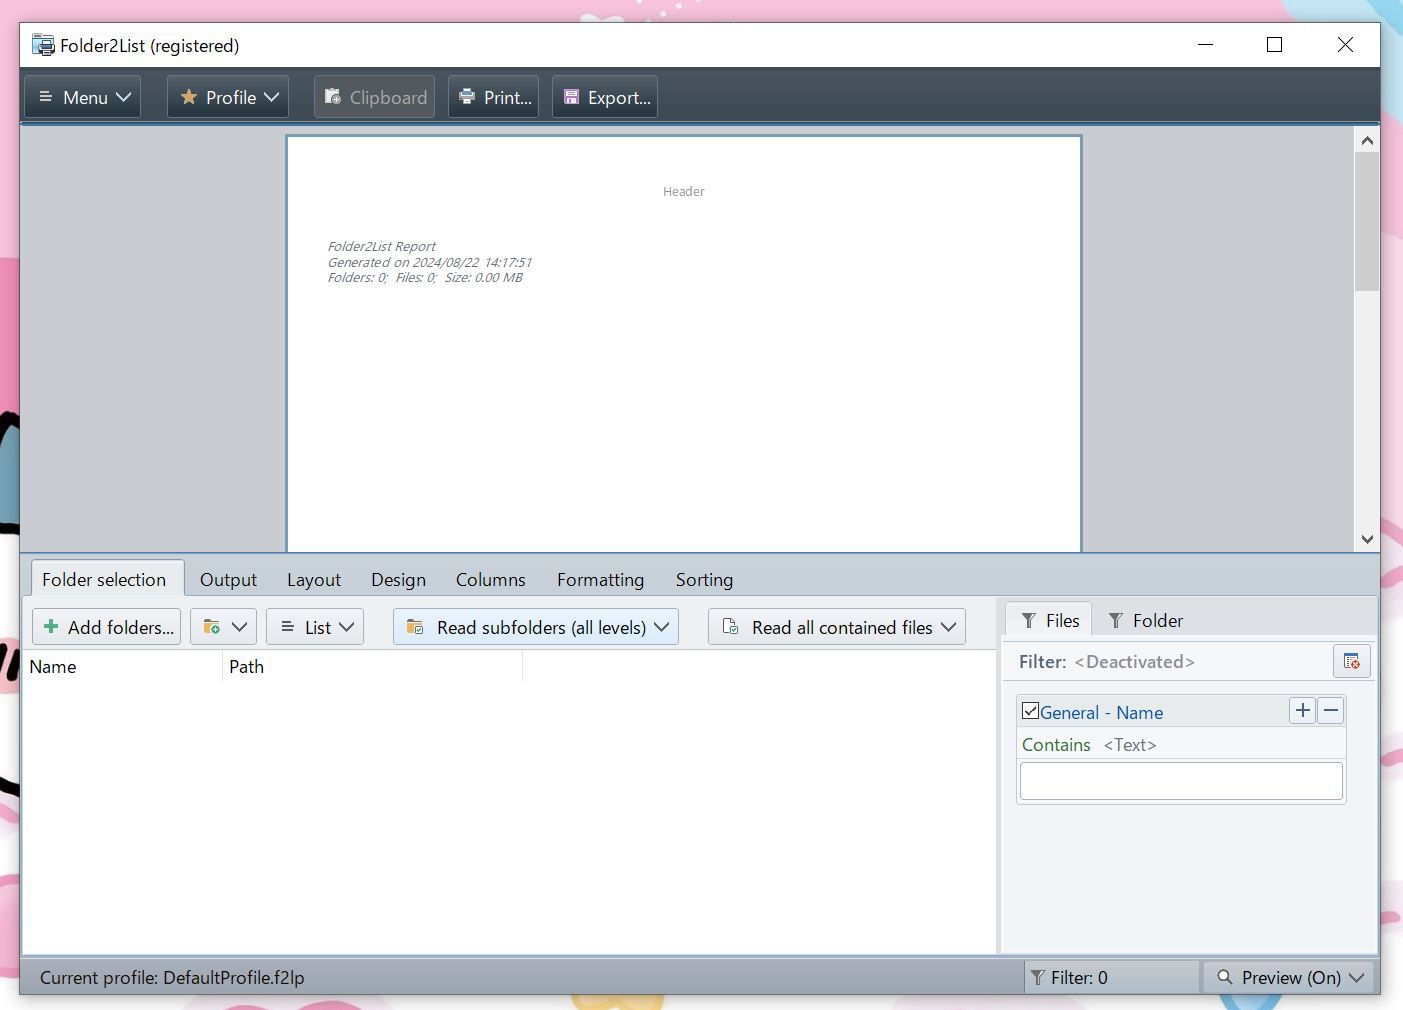Image resolution: width=1403 pixels, height=1010 pixels.
Task: Click the Folder2List app icon in title bar
Action: 43,45
